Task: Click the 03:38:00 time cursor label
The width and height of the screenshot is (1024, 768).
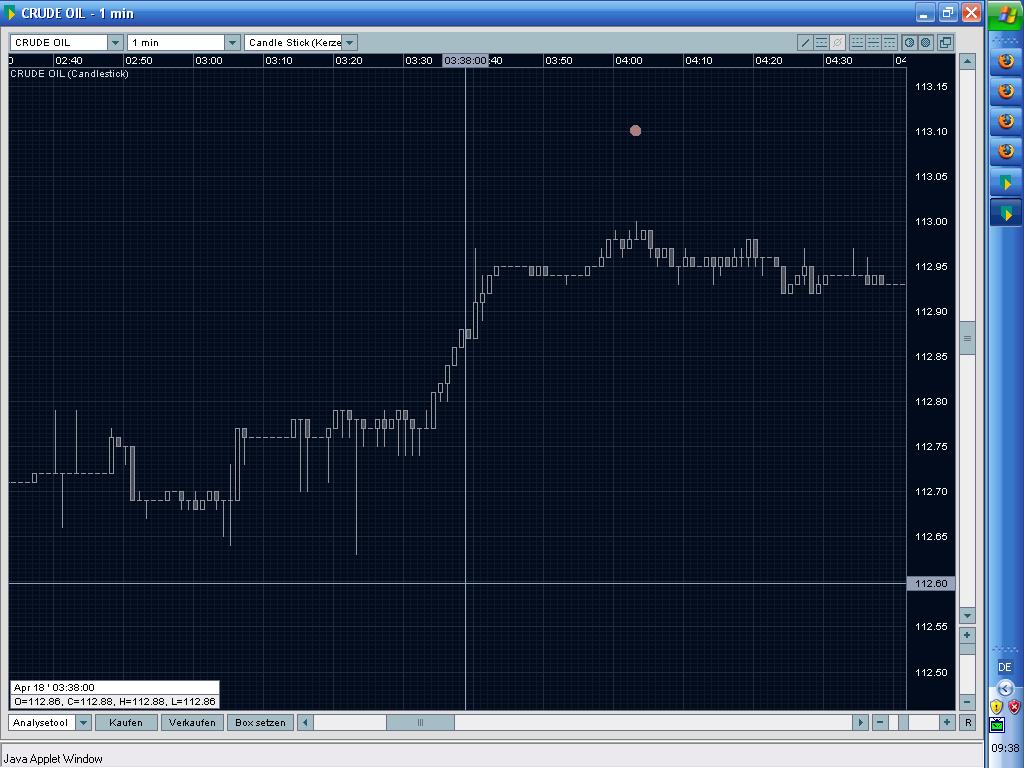Action: click(466, 61)
